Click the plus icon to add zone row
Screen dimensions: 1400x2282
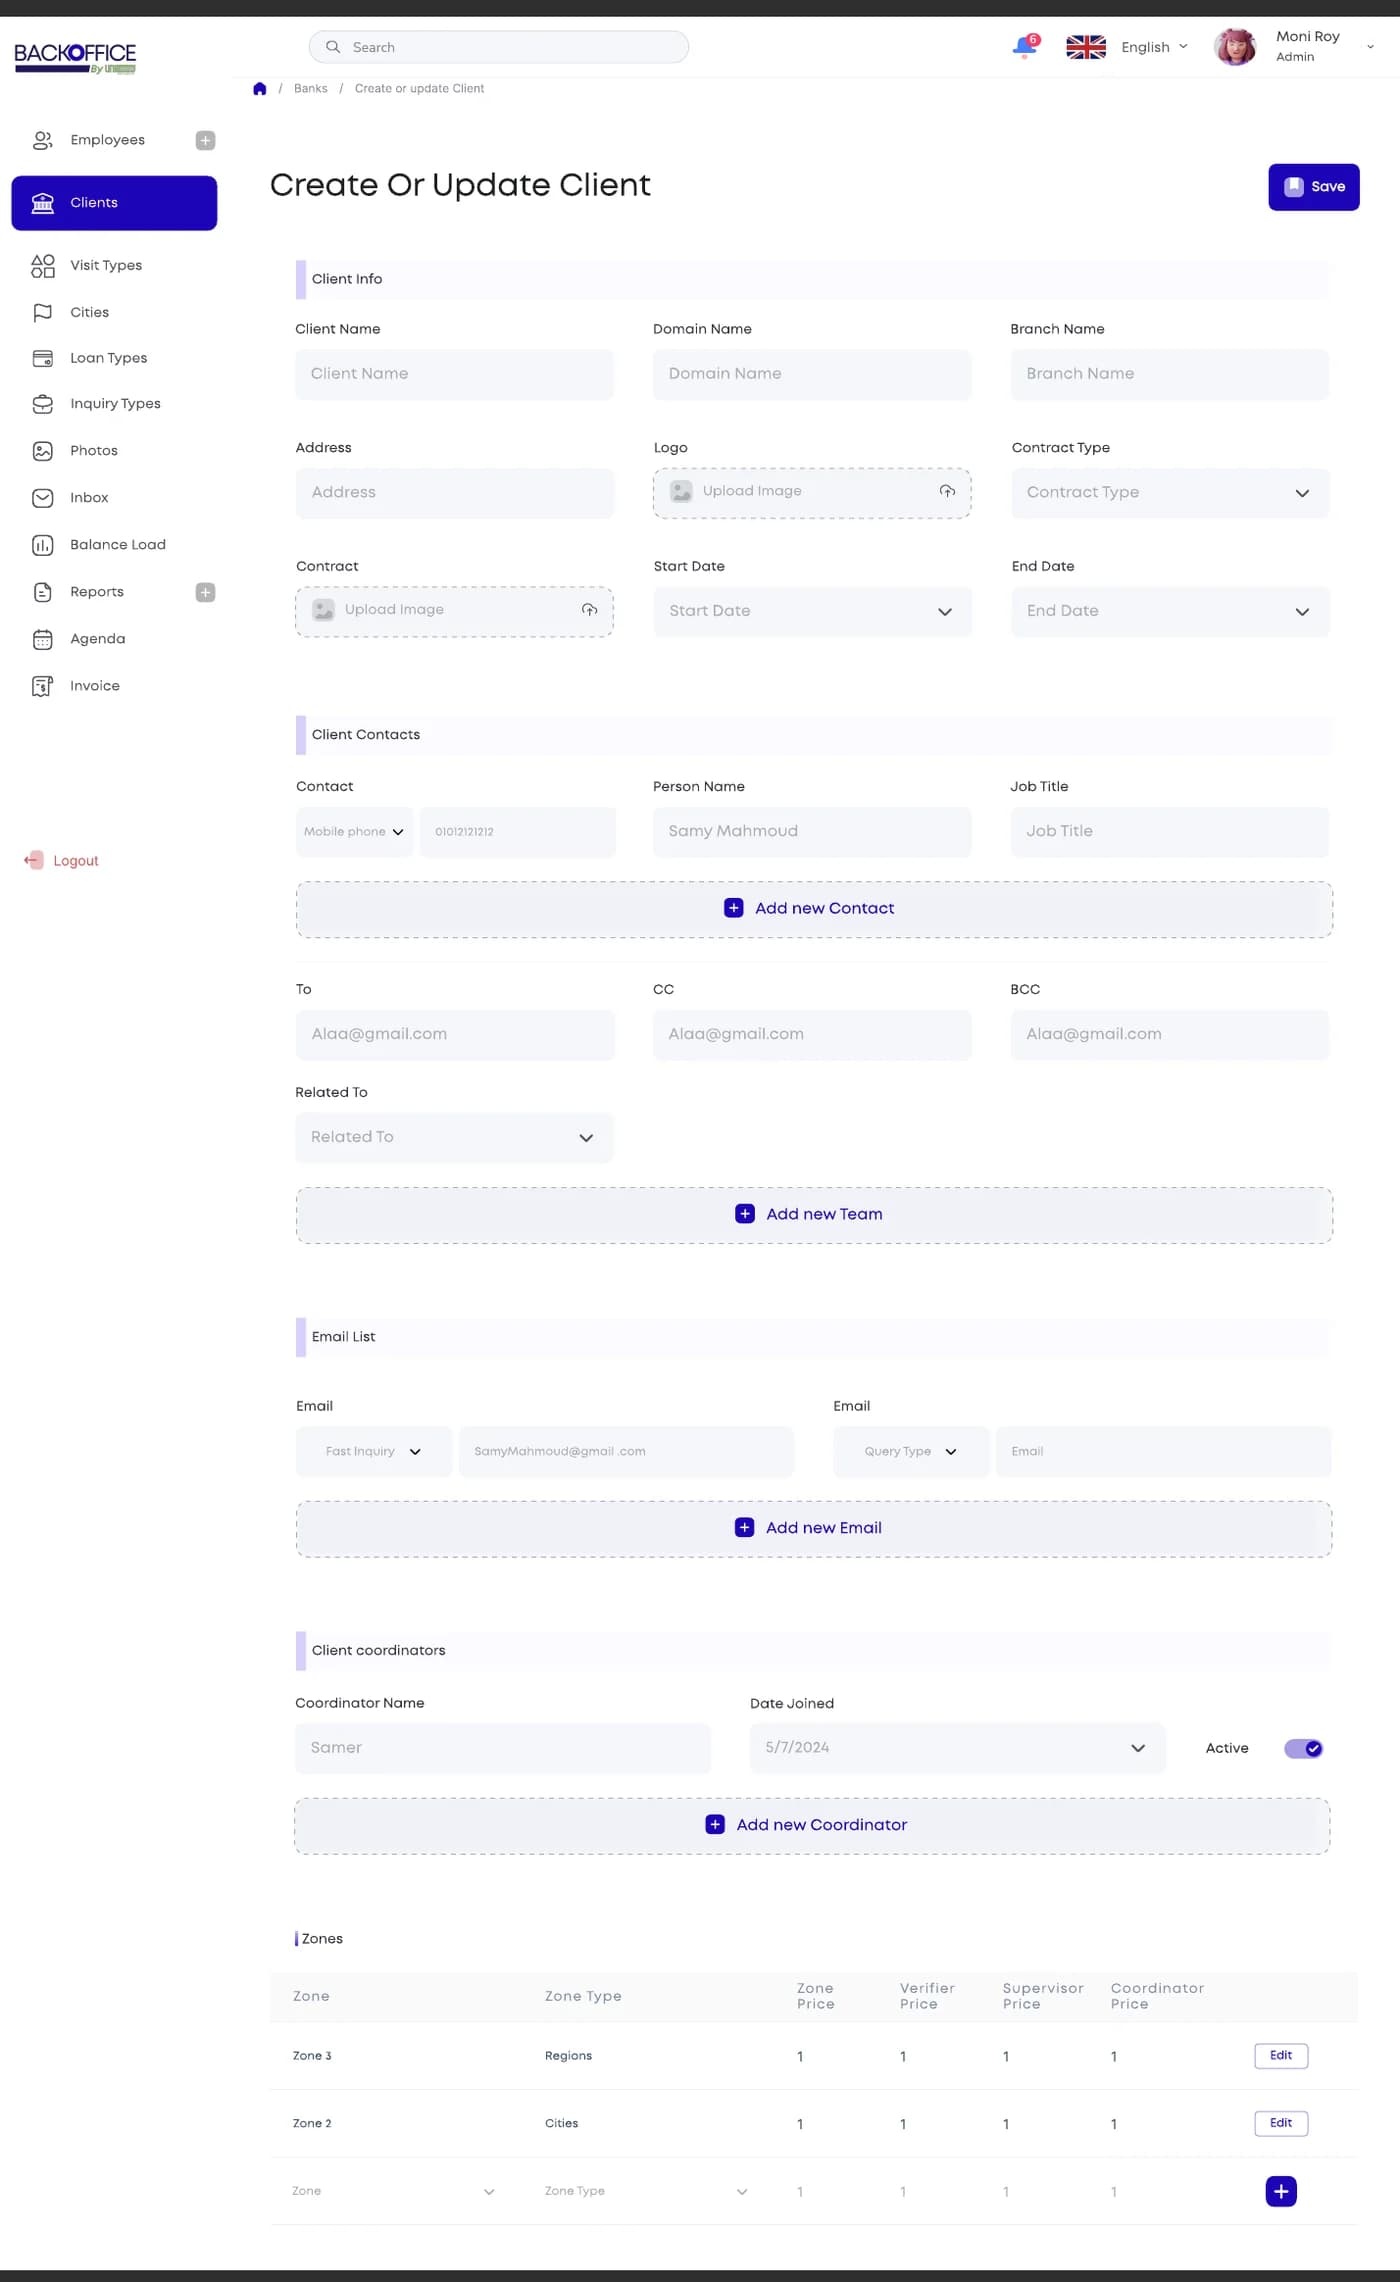(1280, 2191)
